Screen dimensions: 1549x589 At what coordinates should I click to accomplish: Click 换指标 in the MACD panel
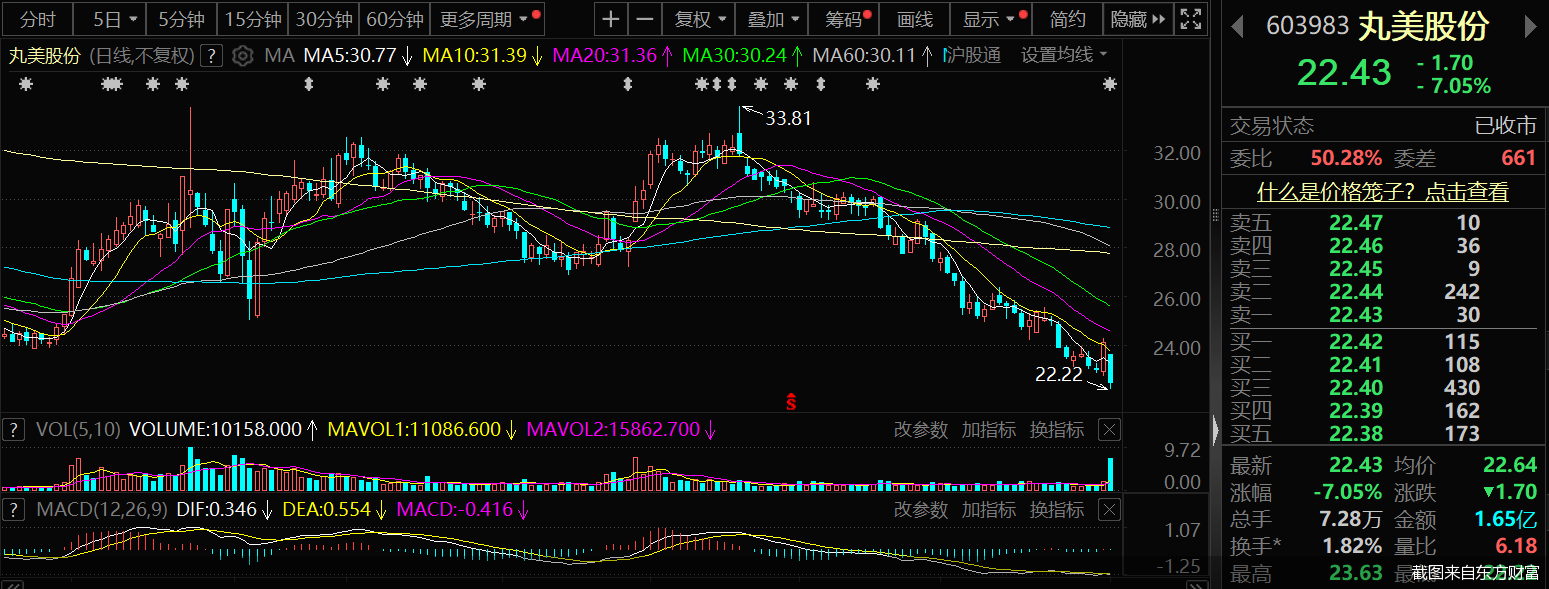click(1057, 510)
